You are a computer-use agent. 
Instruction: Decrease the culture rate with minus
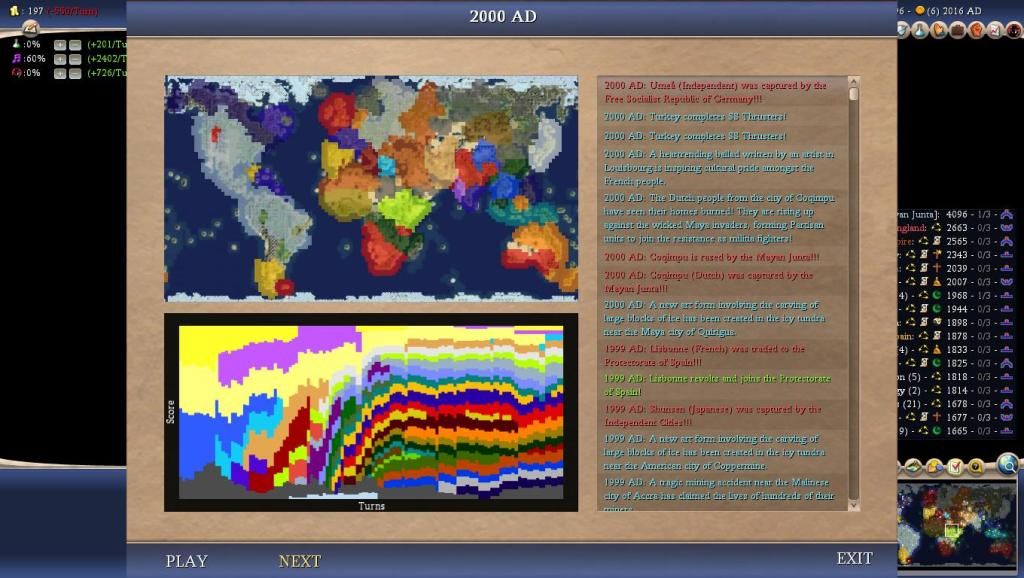pos(75,59)
